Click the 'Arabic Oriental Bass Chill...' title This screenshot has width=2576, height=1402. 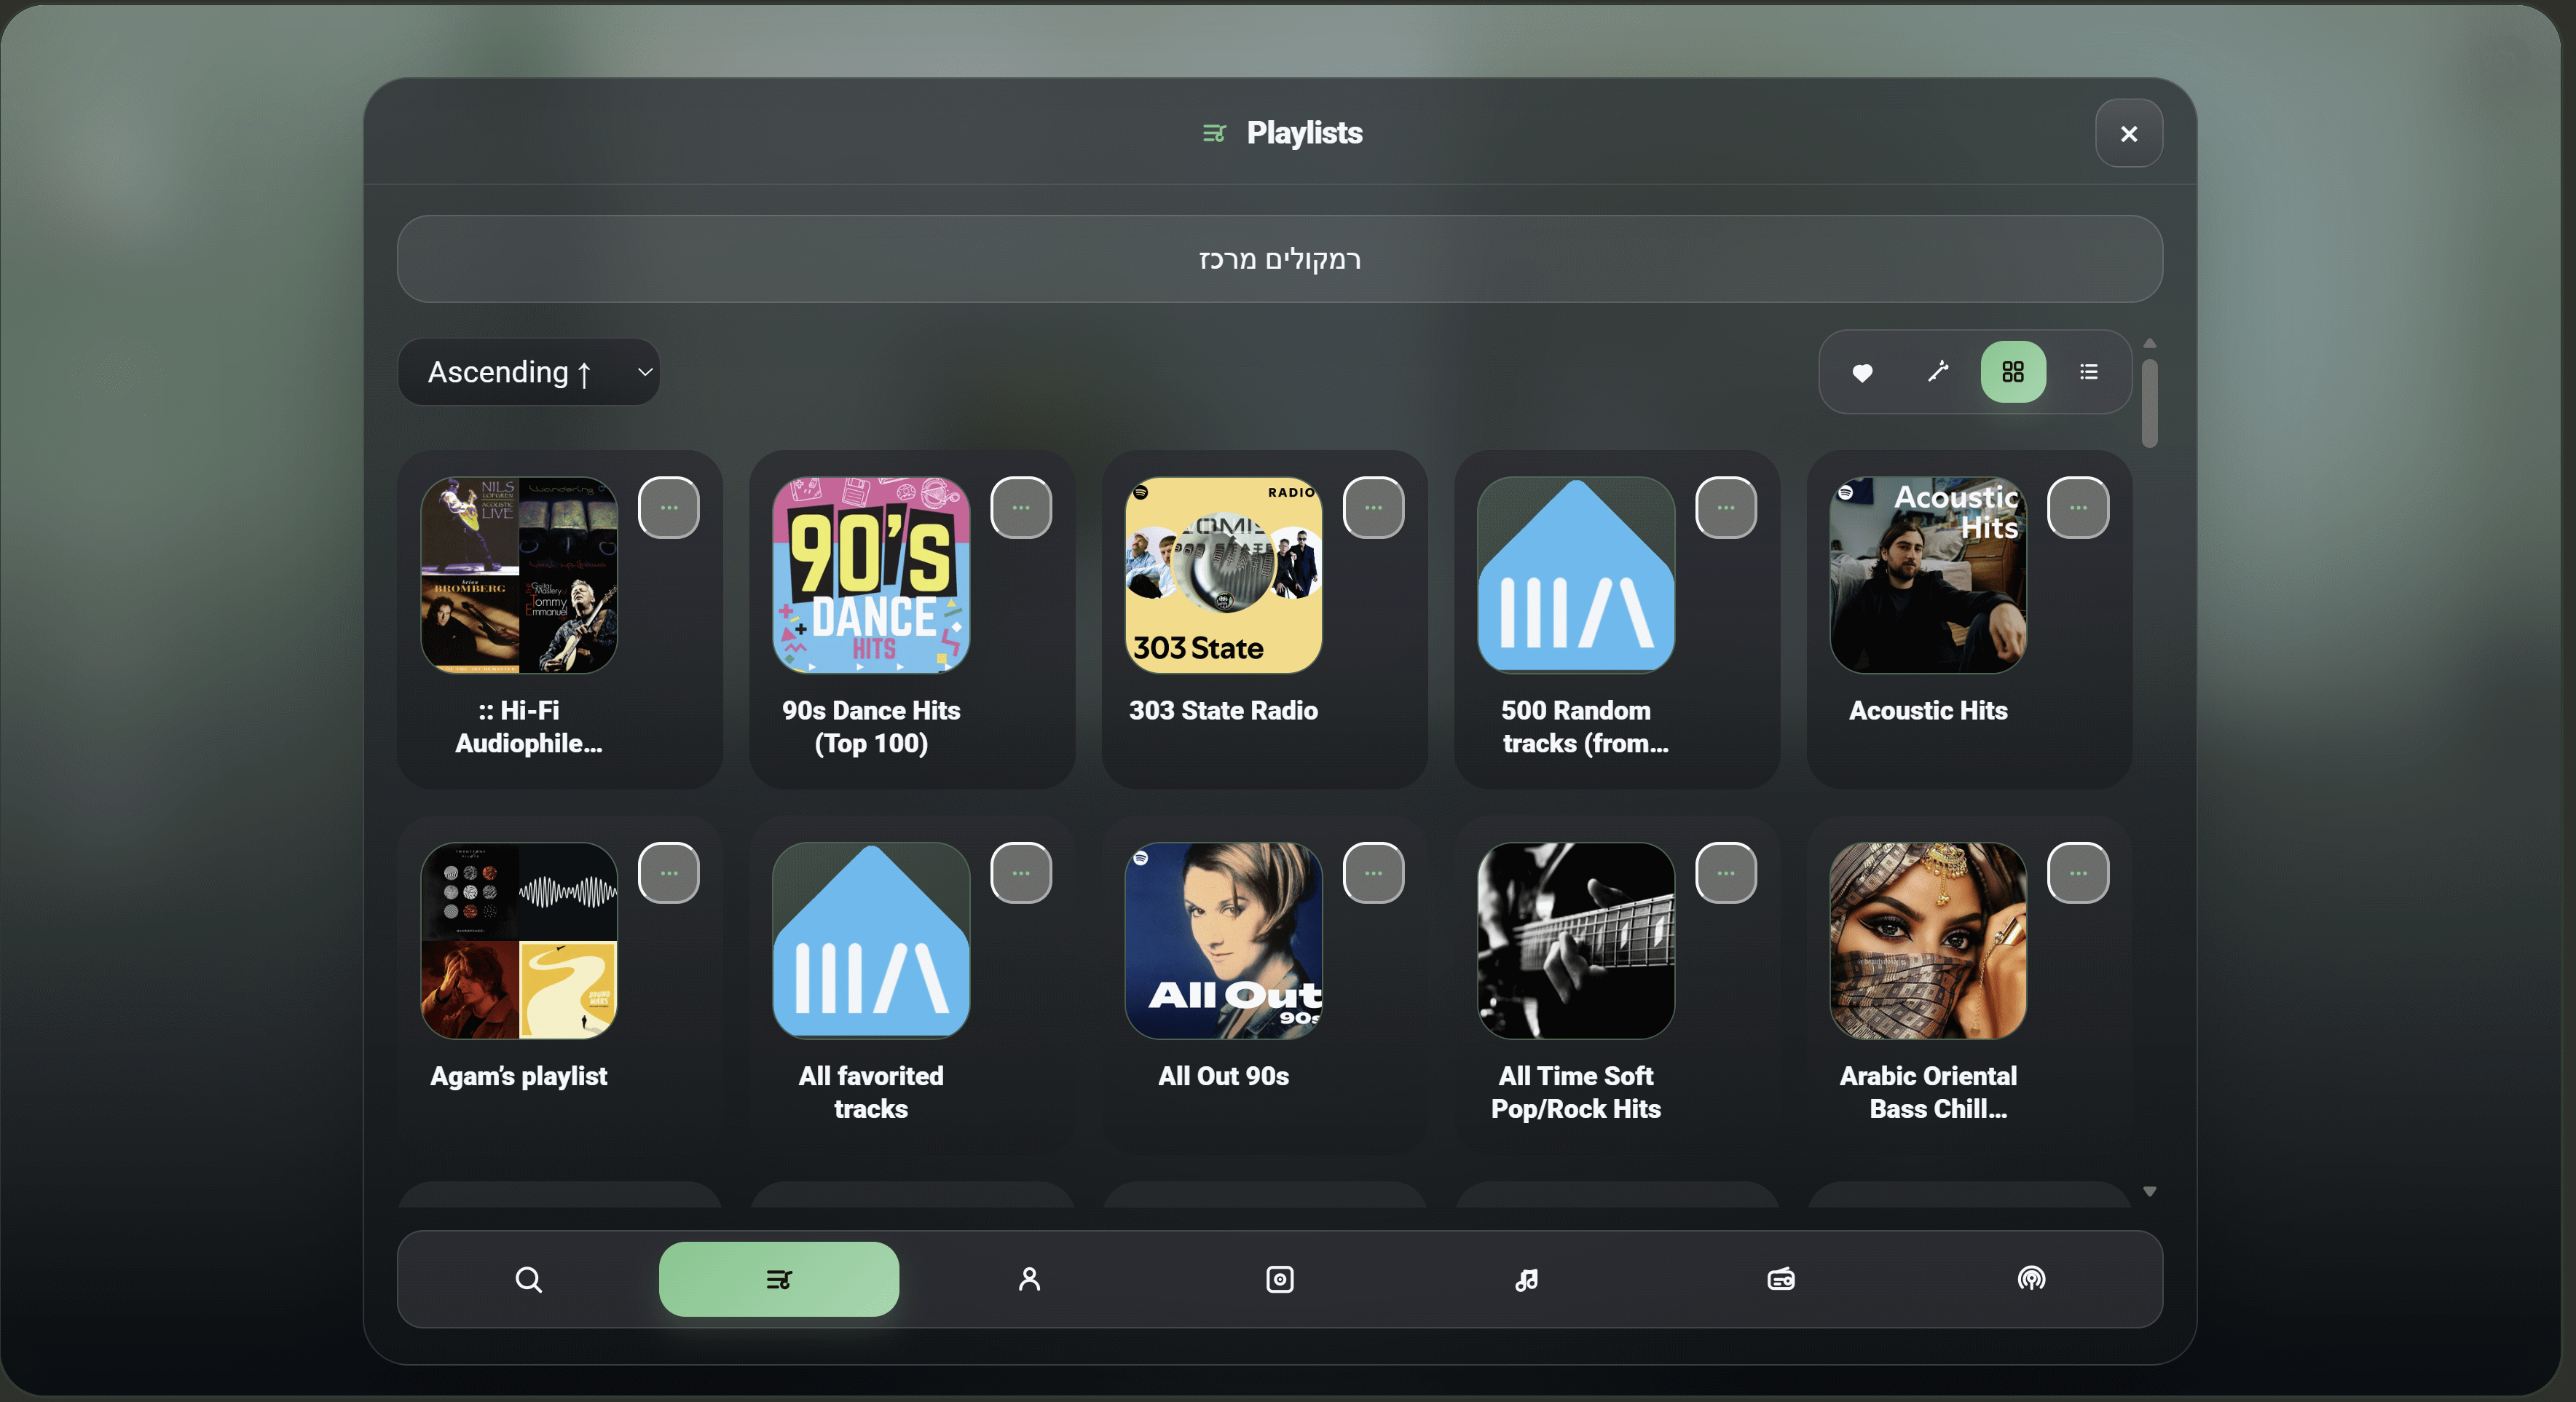click(x=1928, y=1092)
